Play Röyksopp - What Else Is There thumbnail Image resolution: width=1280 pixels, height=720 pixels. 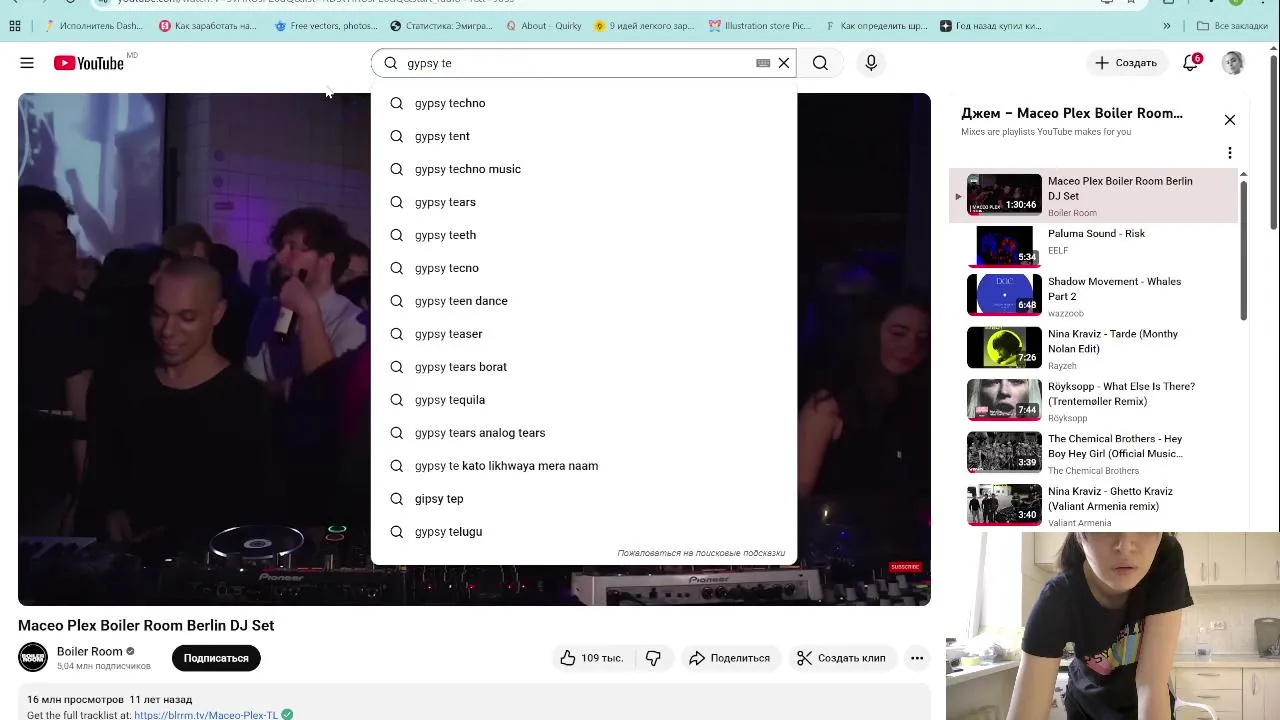click(x=1004, y=400)
